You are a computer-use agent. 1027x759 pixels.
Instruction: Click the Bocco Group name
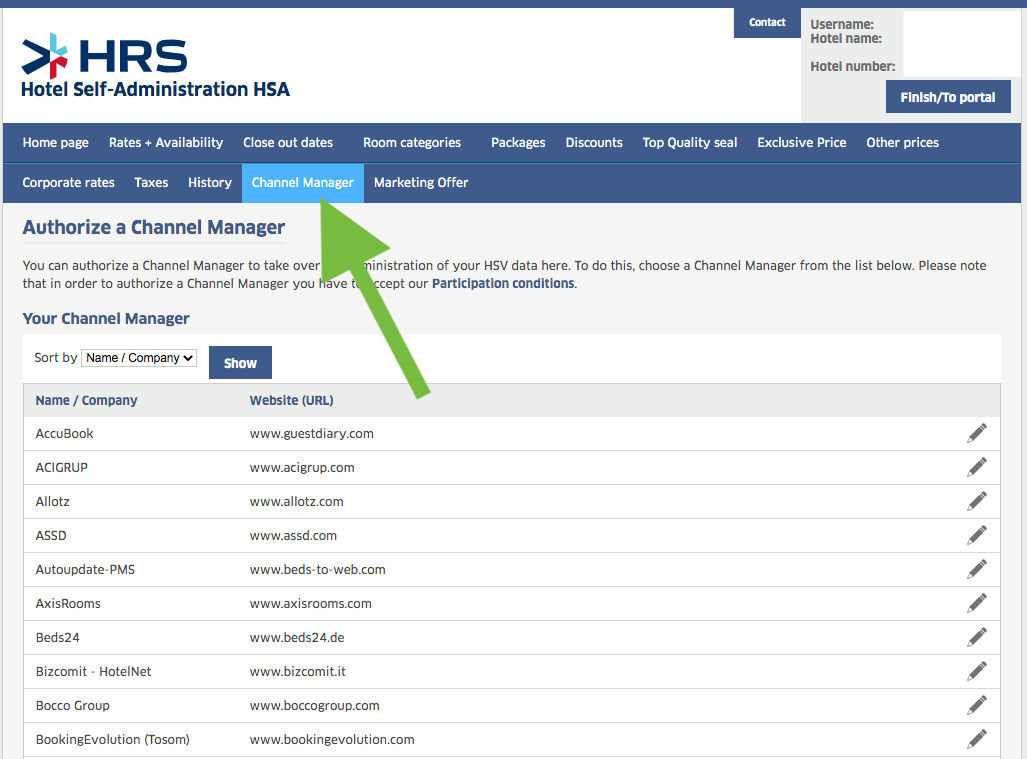pyautogui.click(x=73, y=706)
